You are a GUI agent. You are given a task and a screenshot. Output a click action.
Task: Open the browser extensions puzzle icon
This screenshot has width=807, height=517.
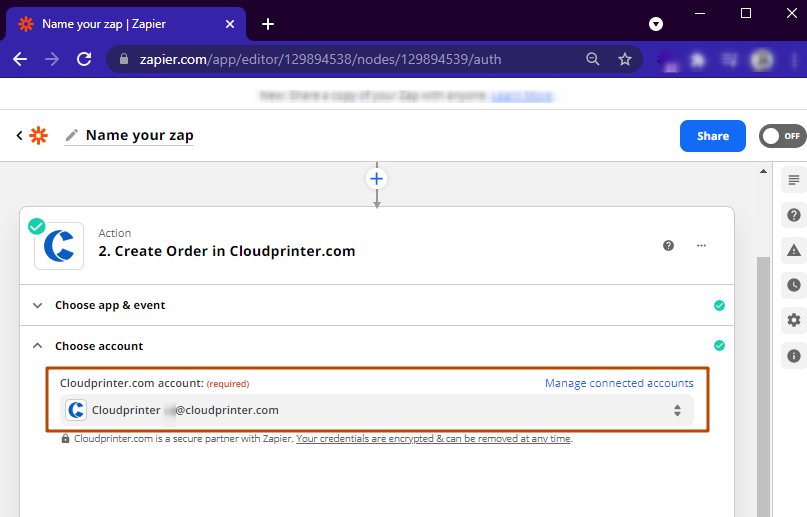point(697,60)
